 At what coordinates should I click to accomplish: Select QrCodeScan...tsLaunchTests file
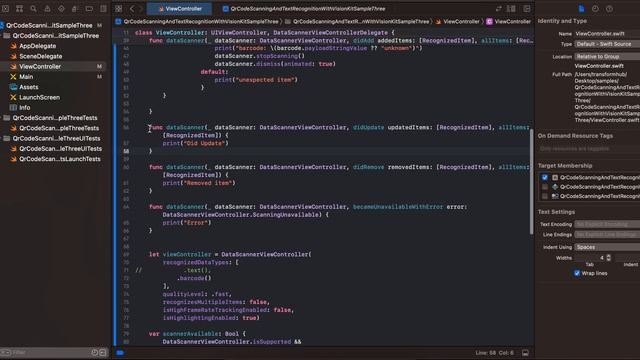[60, 159]
